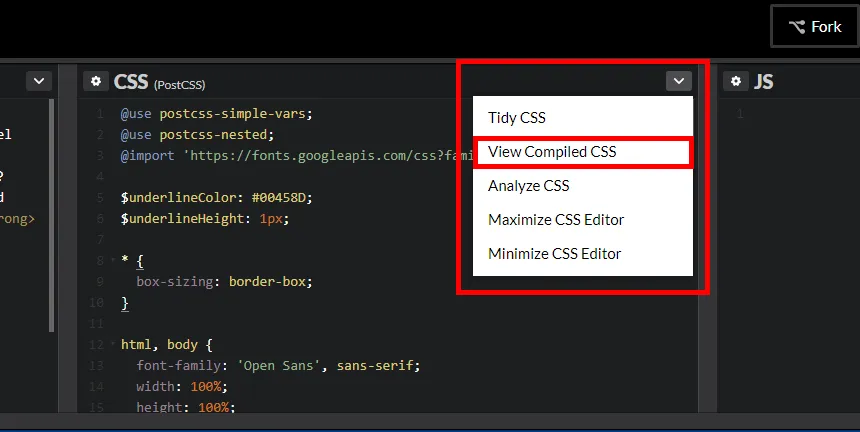The image size is (860, 432).
Task: Click the Fork button
Action: point(815,26)
